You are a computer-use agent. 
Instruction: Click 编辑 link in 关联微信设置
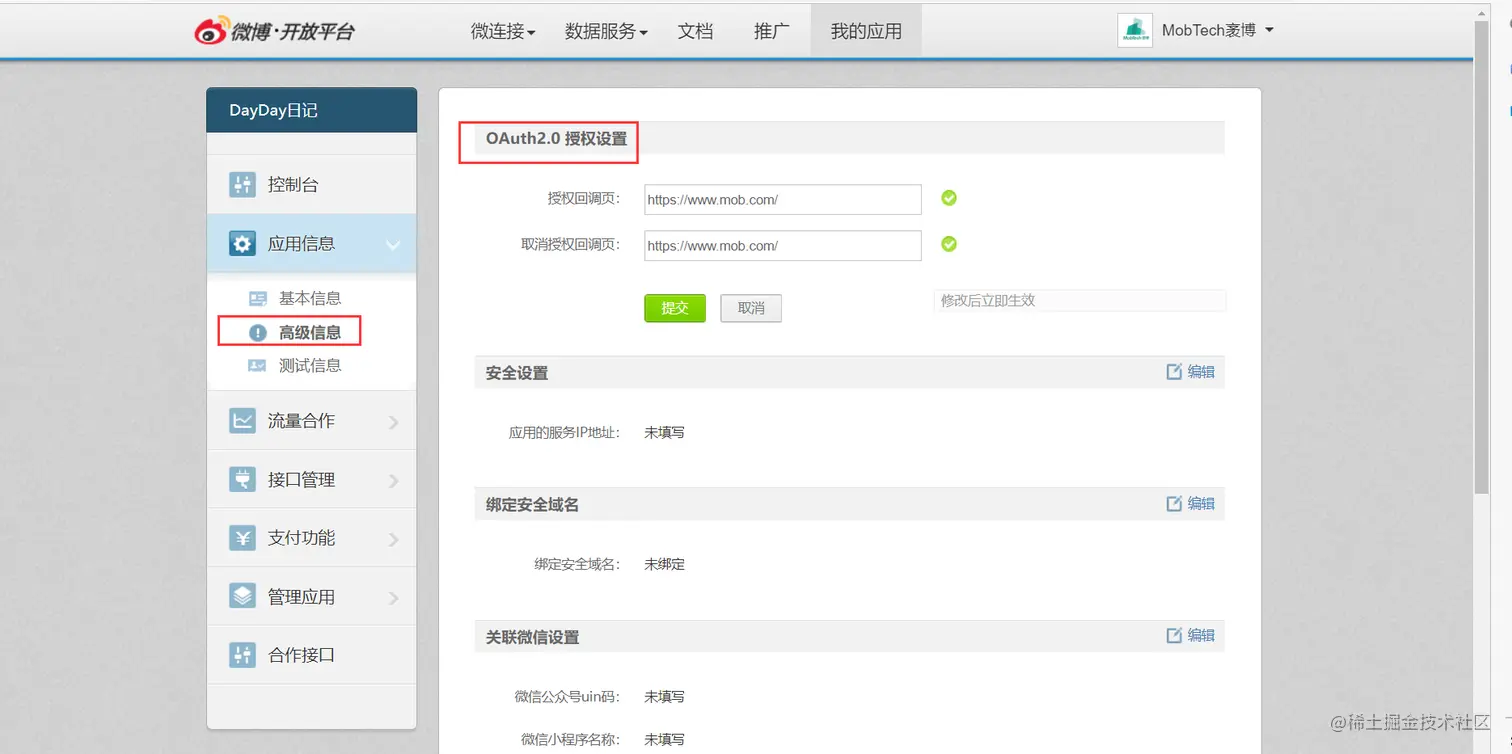coord(1201,636)
